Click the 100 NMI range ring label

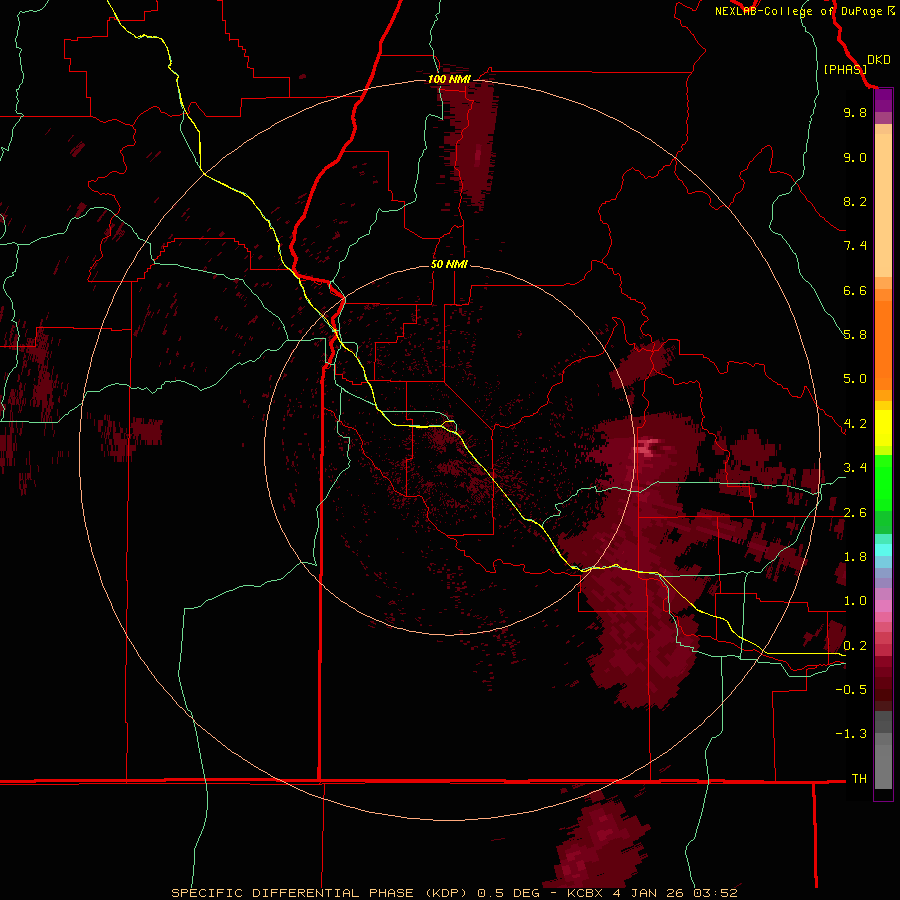point(449,79)
